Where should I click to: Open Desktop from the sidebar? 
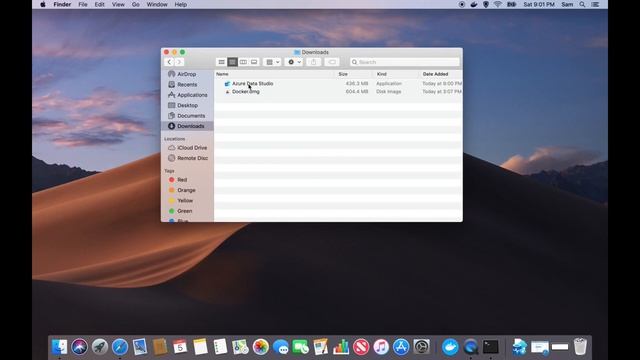pyautogui.click(x=187, y=105)
